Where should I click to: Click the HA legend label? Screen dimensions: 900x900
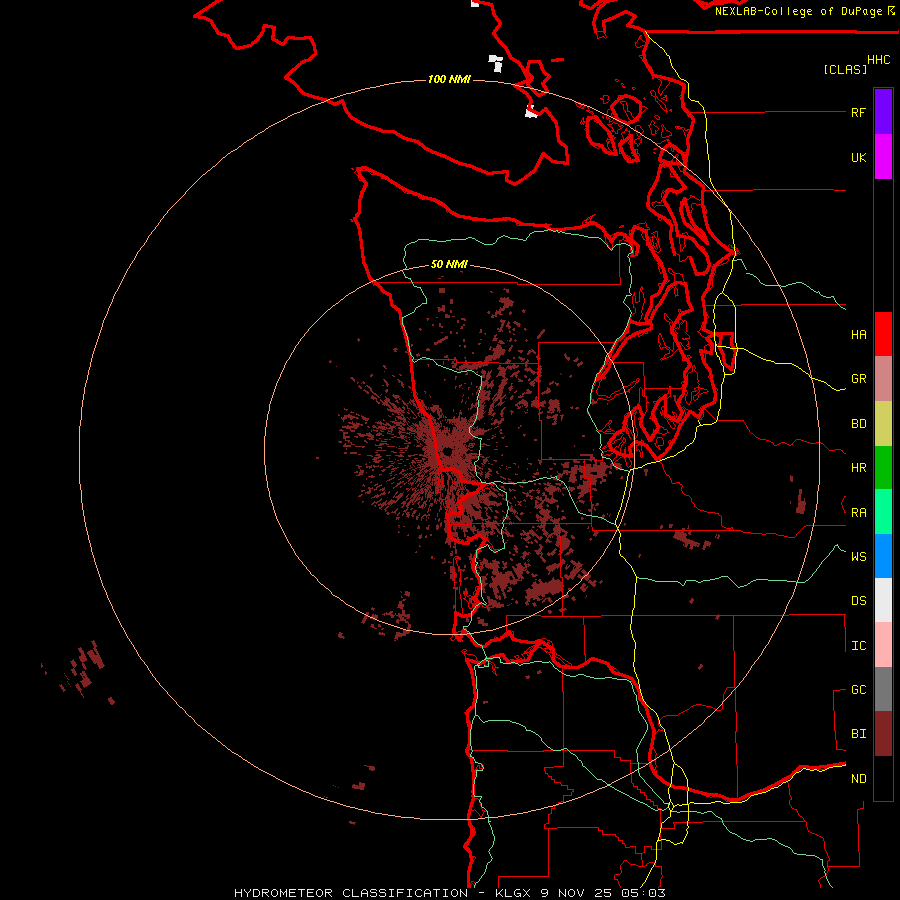(x=858, y=334)
